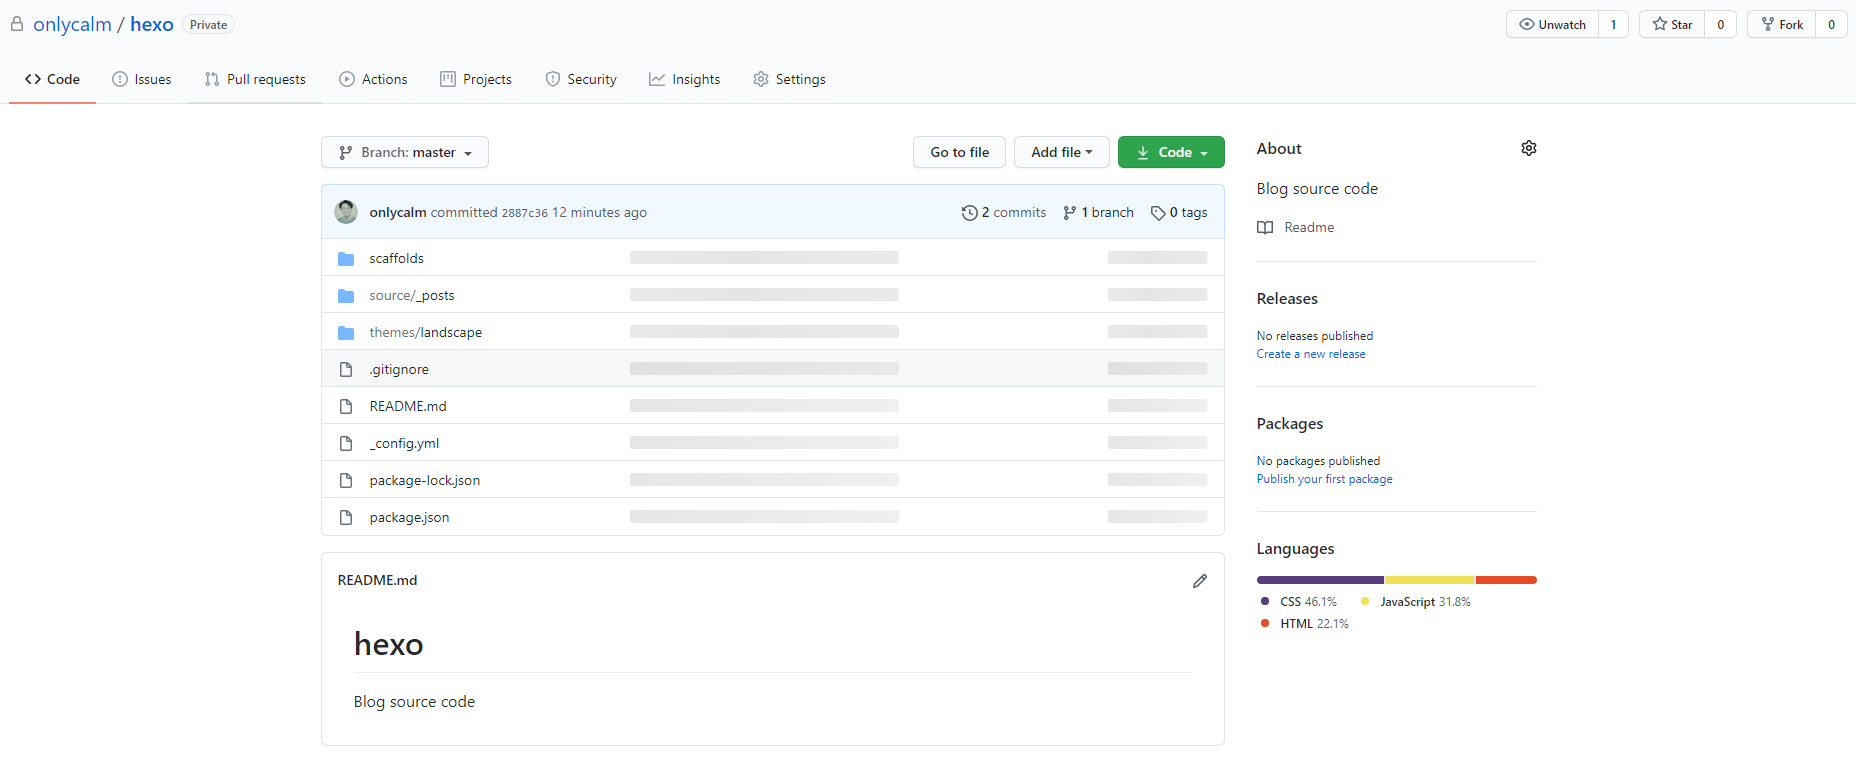Open commit hash 2887c36
This screenshot has width=1856, height=762.
pos(524,213)
